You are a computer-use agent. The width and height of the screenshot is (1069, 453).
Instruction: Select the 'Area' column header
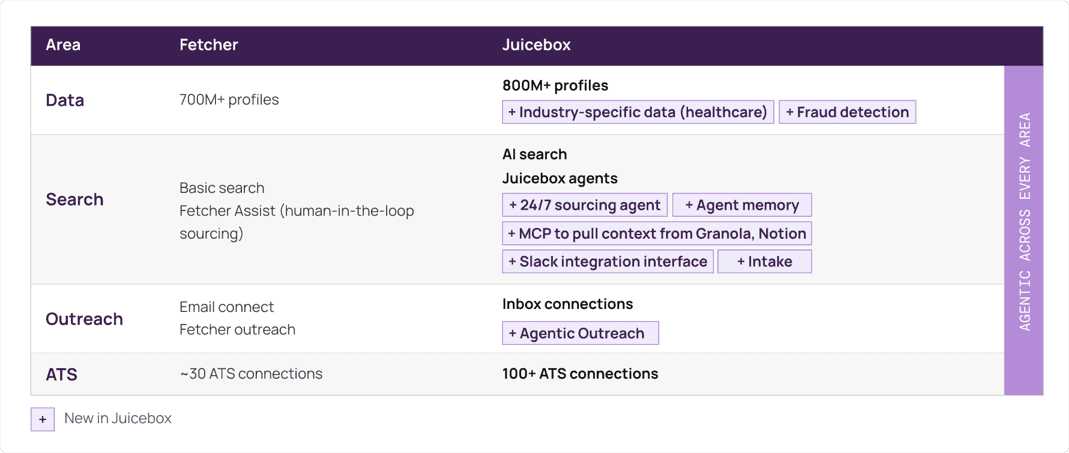(63, 46)
